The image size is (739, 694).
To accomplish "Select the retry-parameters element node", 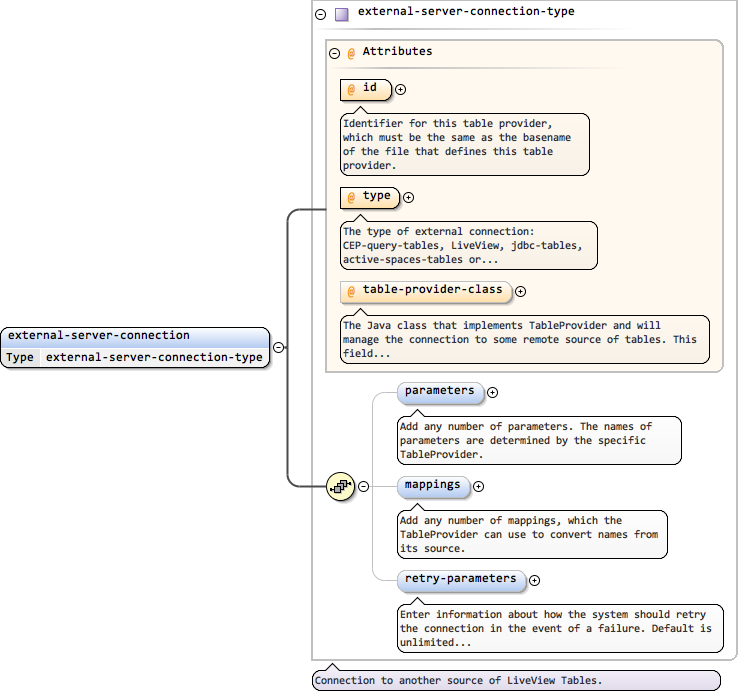I will [460, 579].
